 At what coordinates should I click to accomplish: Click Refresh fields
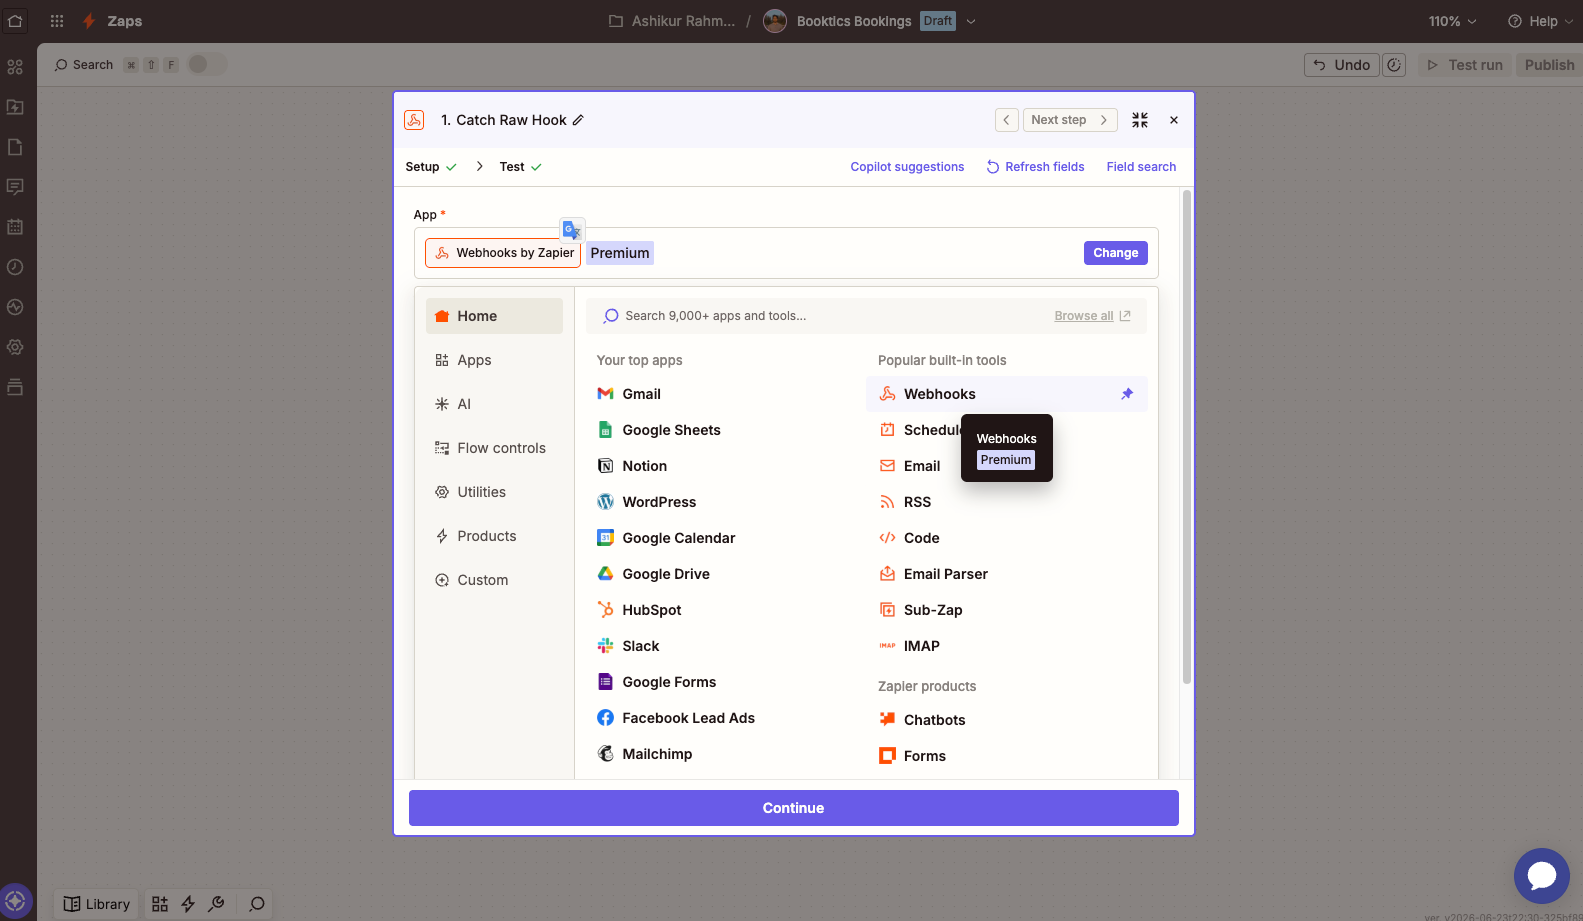coord(1035,167)
